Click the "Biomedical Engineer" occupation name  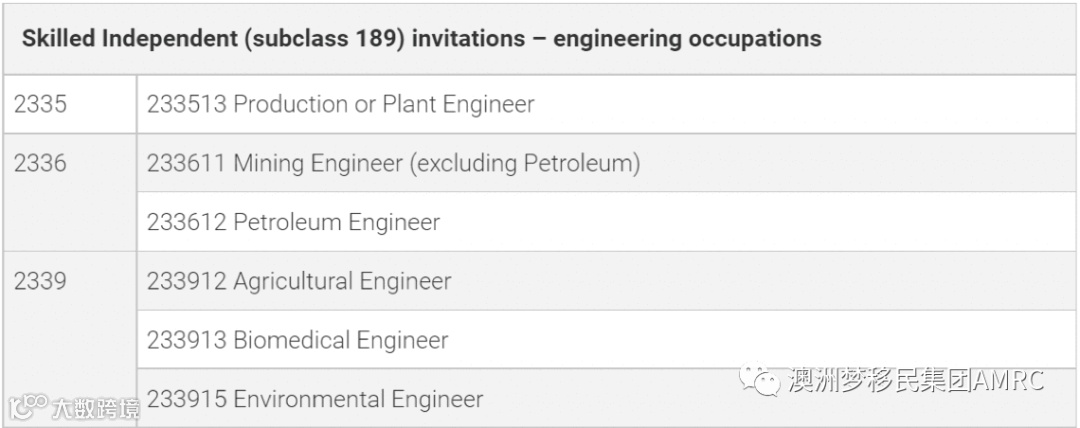pos(341,340)
